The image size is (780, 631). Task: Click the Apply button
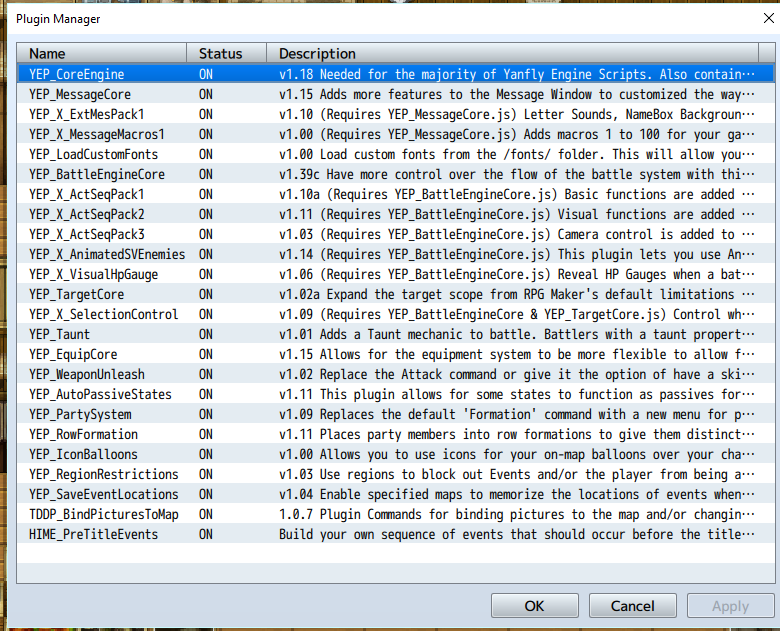[730, 606]
